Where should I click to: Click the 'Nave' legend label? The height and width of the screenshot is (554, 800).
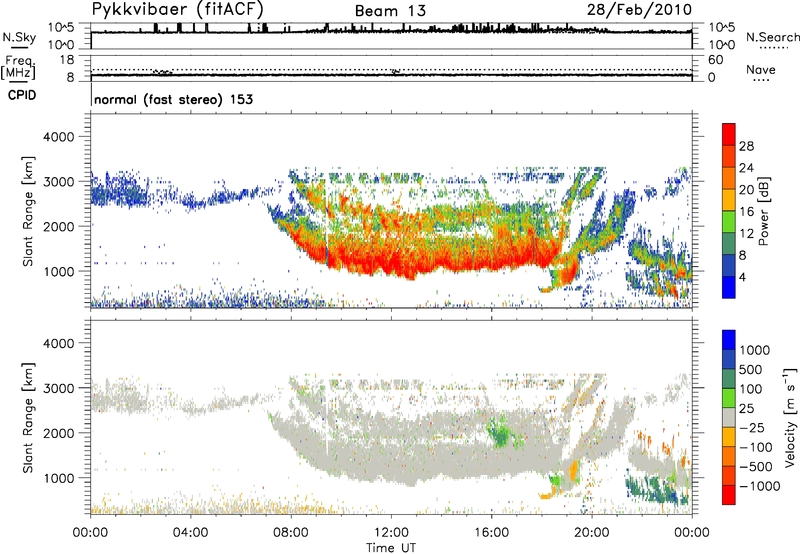[x=761, y=70]
